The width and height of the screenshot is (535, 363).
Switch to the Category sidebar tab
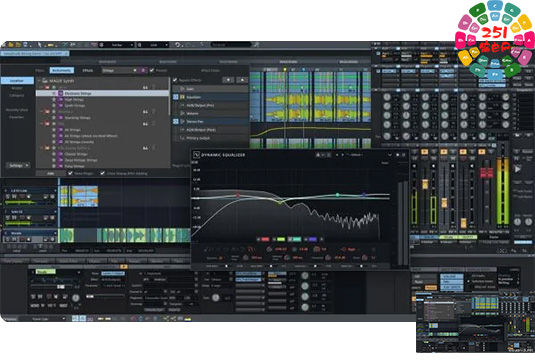point(17,96)
